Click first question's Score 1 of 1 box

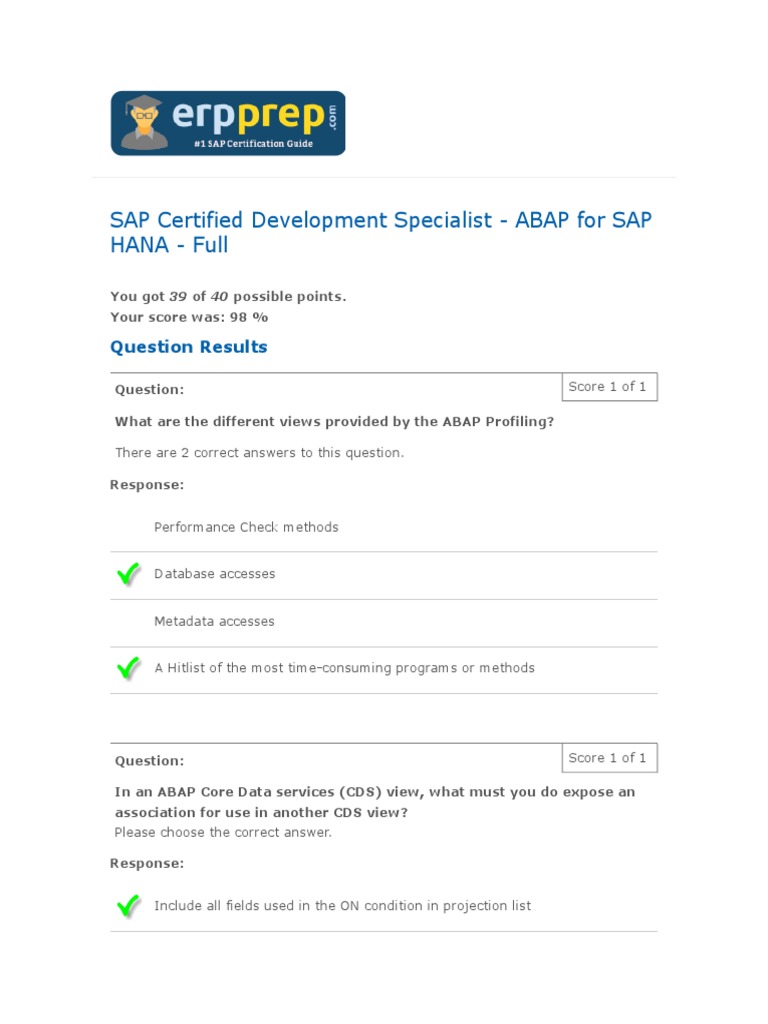(x=607, y=387)
